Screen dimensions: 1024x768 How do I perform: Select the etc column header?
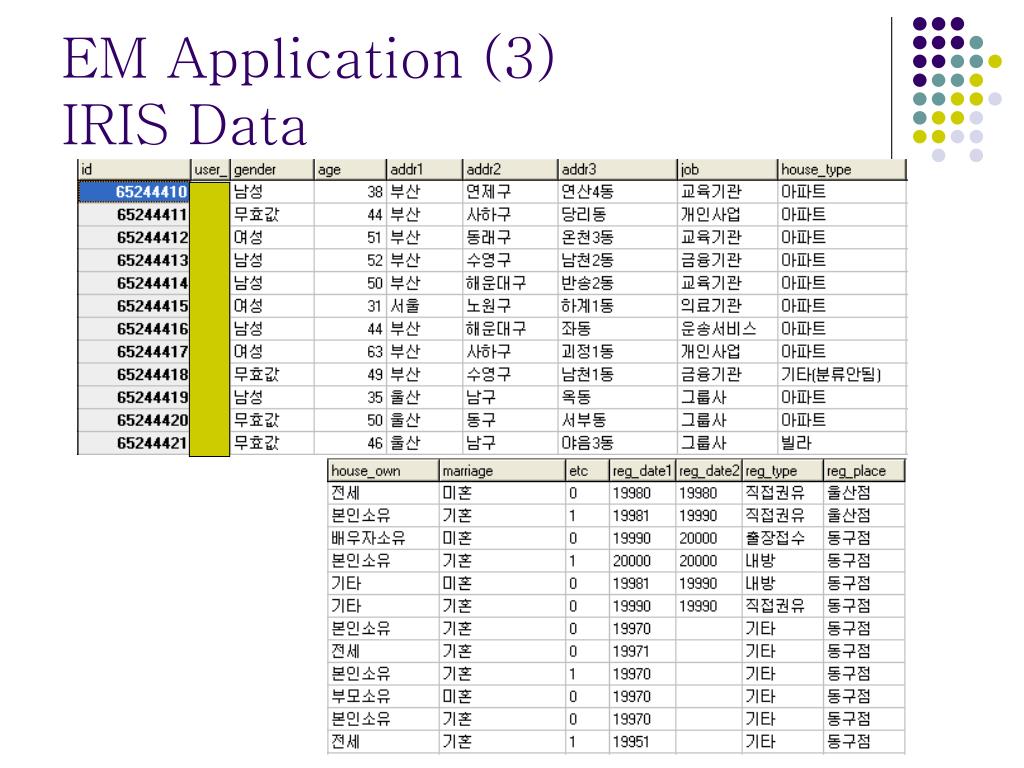click(x=587, y=471)
